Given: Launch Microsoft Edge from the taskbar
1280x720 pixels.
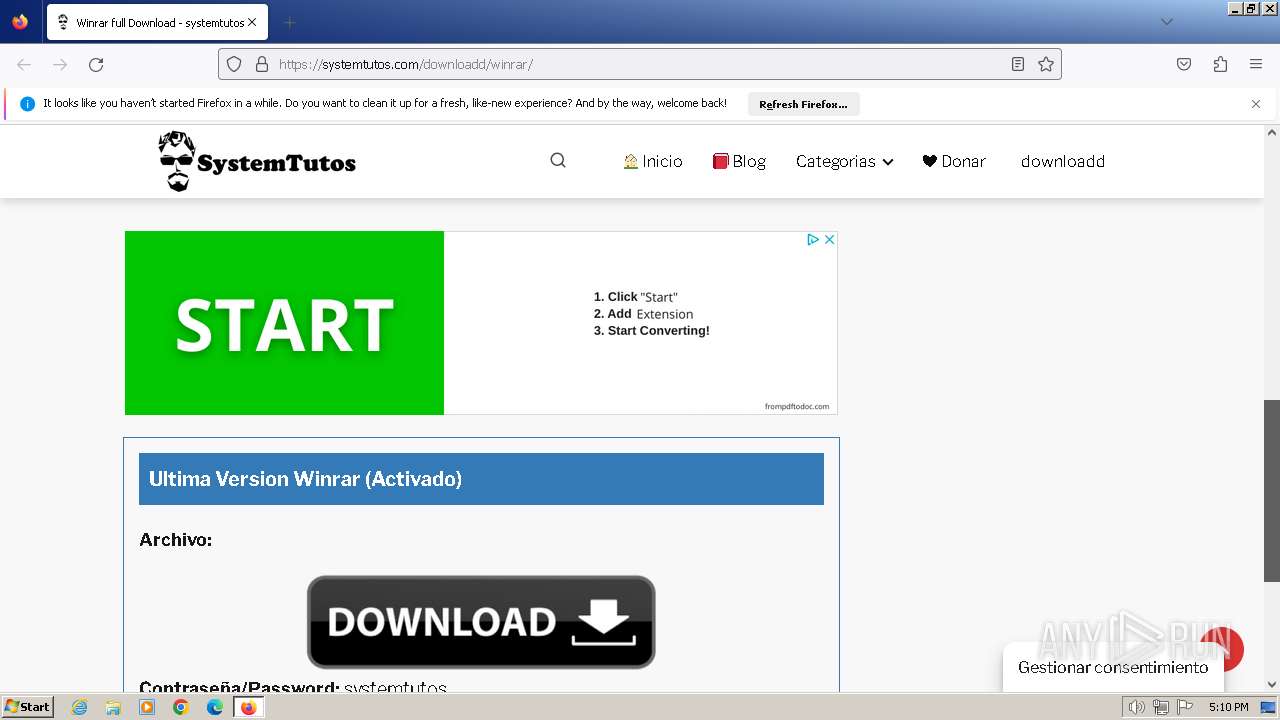Looking at the screenshot, I should 215,707.
